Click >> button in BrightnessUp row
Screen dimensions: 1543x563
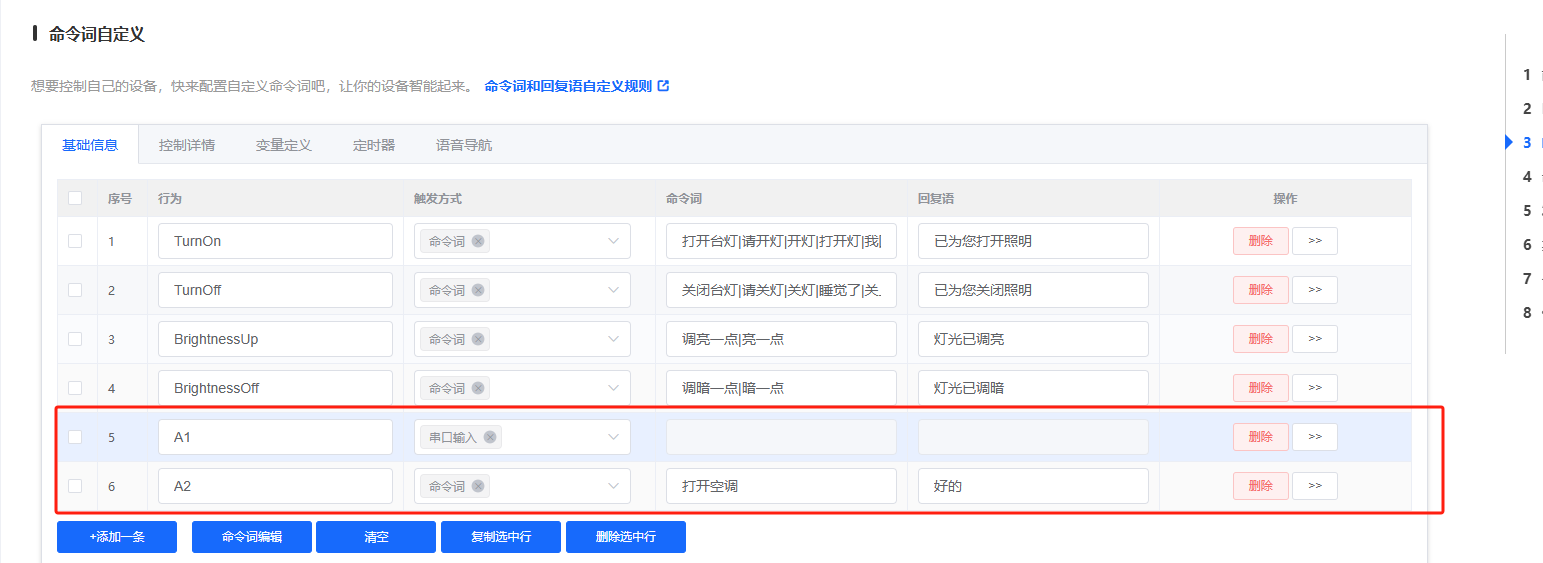(x=1315, y=339)
